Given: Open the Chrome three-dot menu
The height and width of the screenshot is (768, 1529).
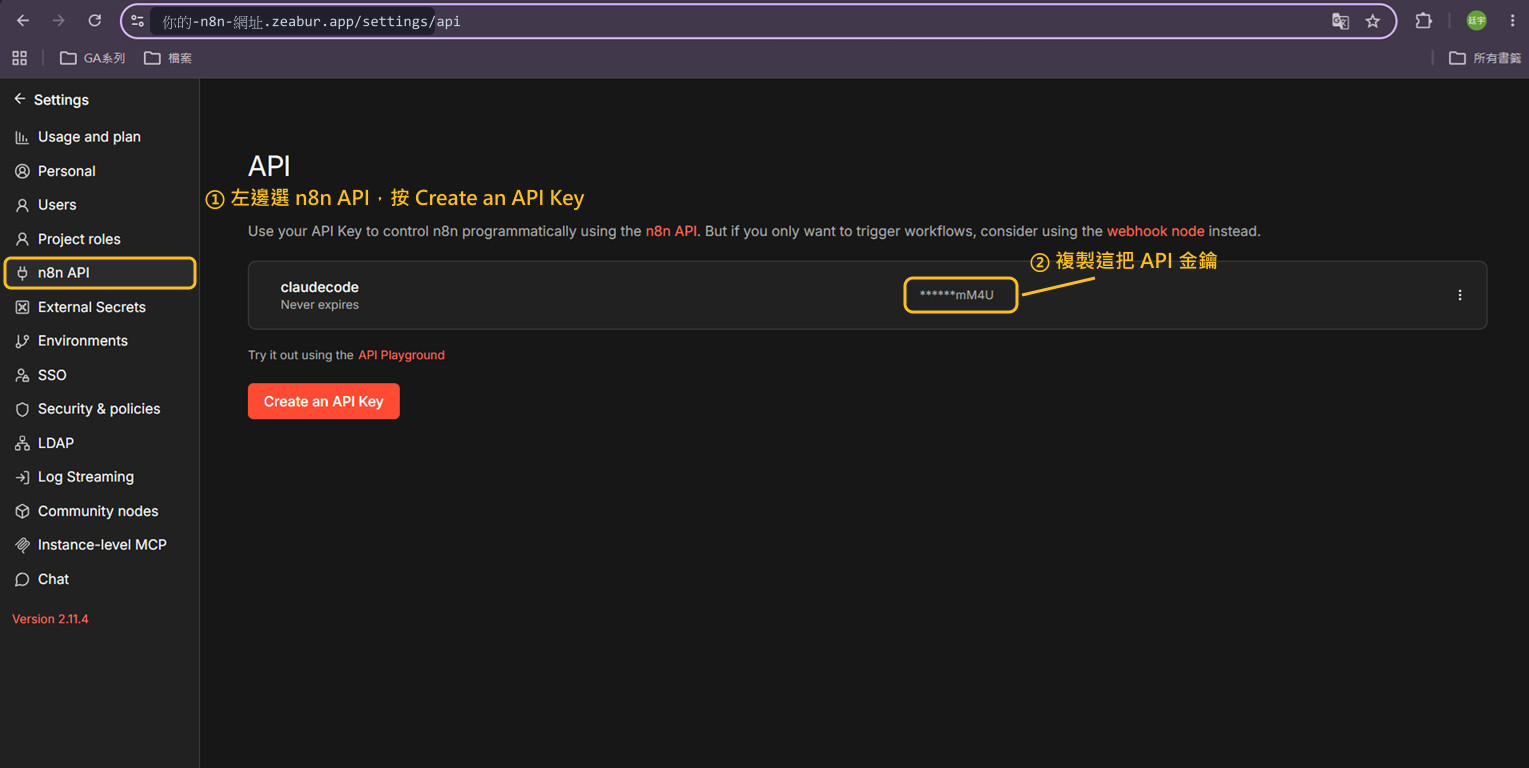Looking at the screenshot, I should tap(1512, 21).
